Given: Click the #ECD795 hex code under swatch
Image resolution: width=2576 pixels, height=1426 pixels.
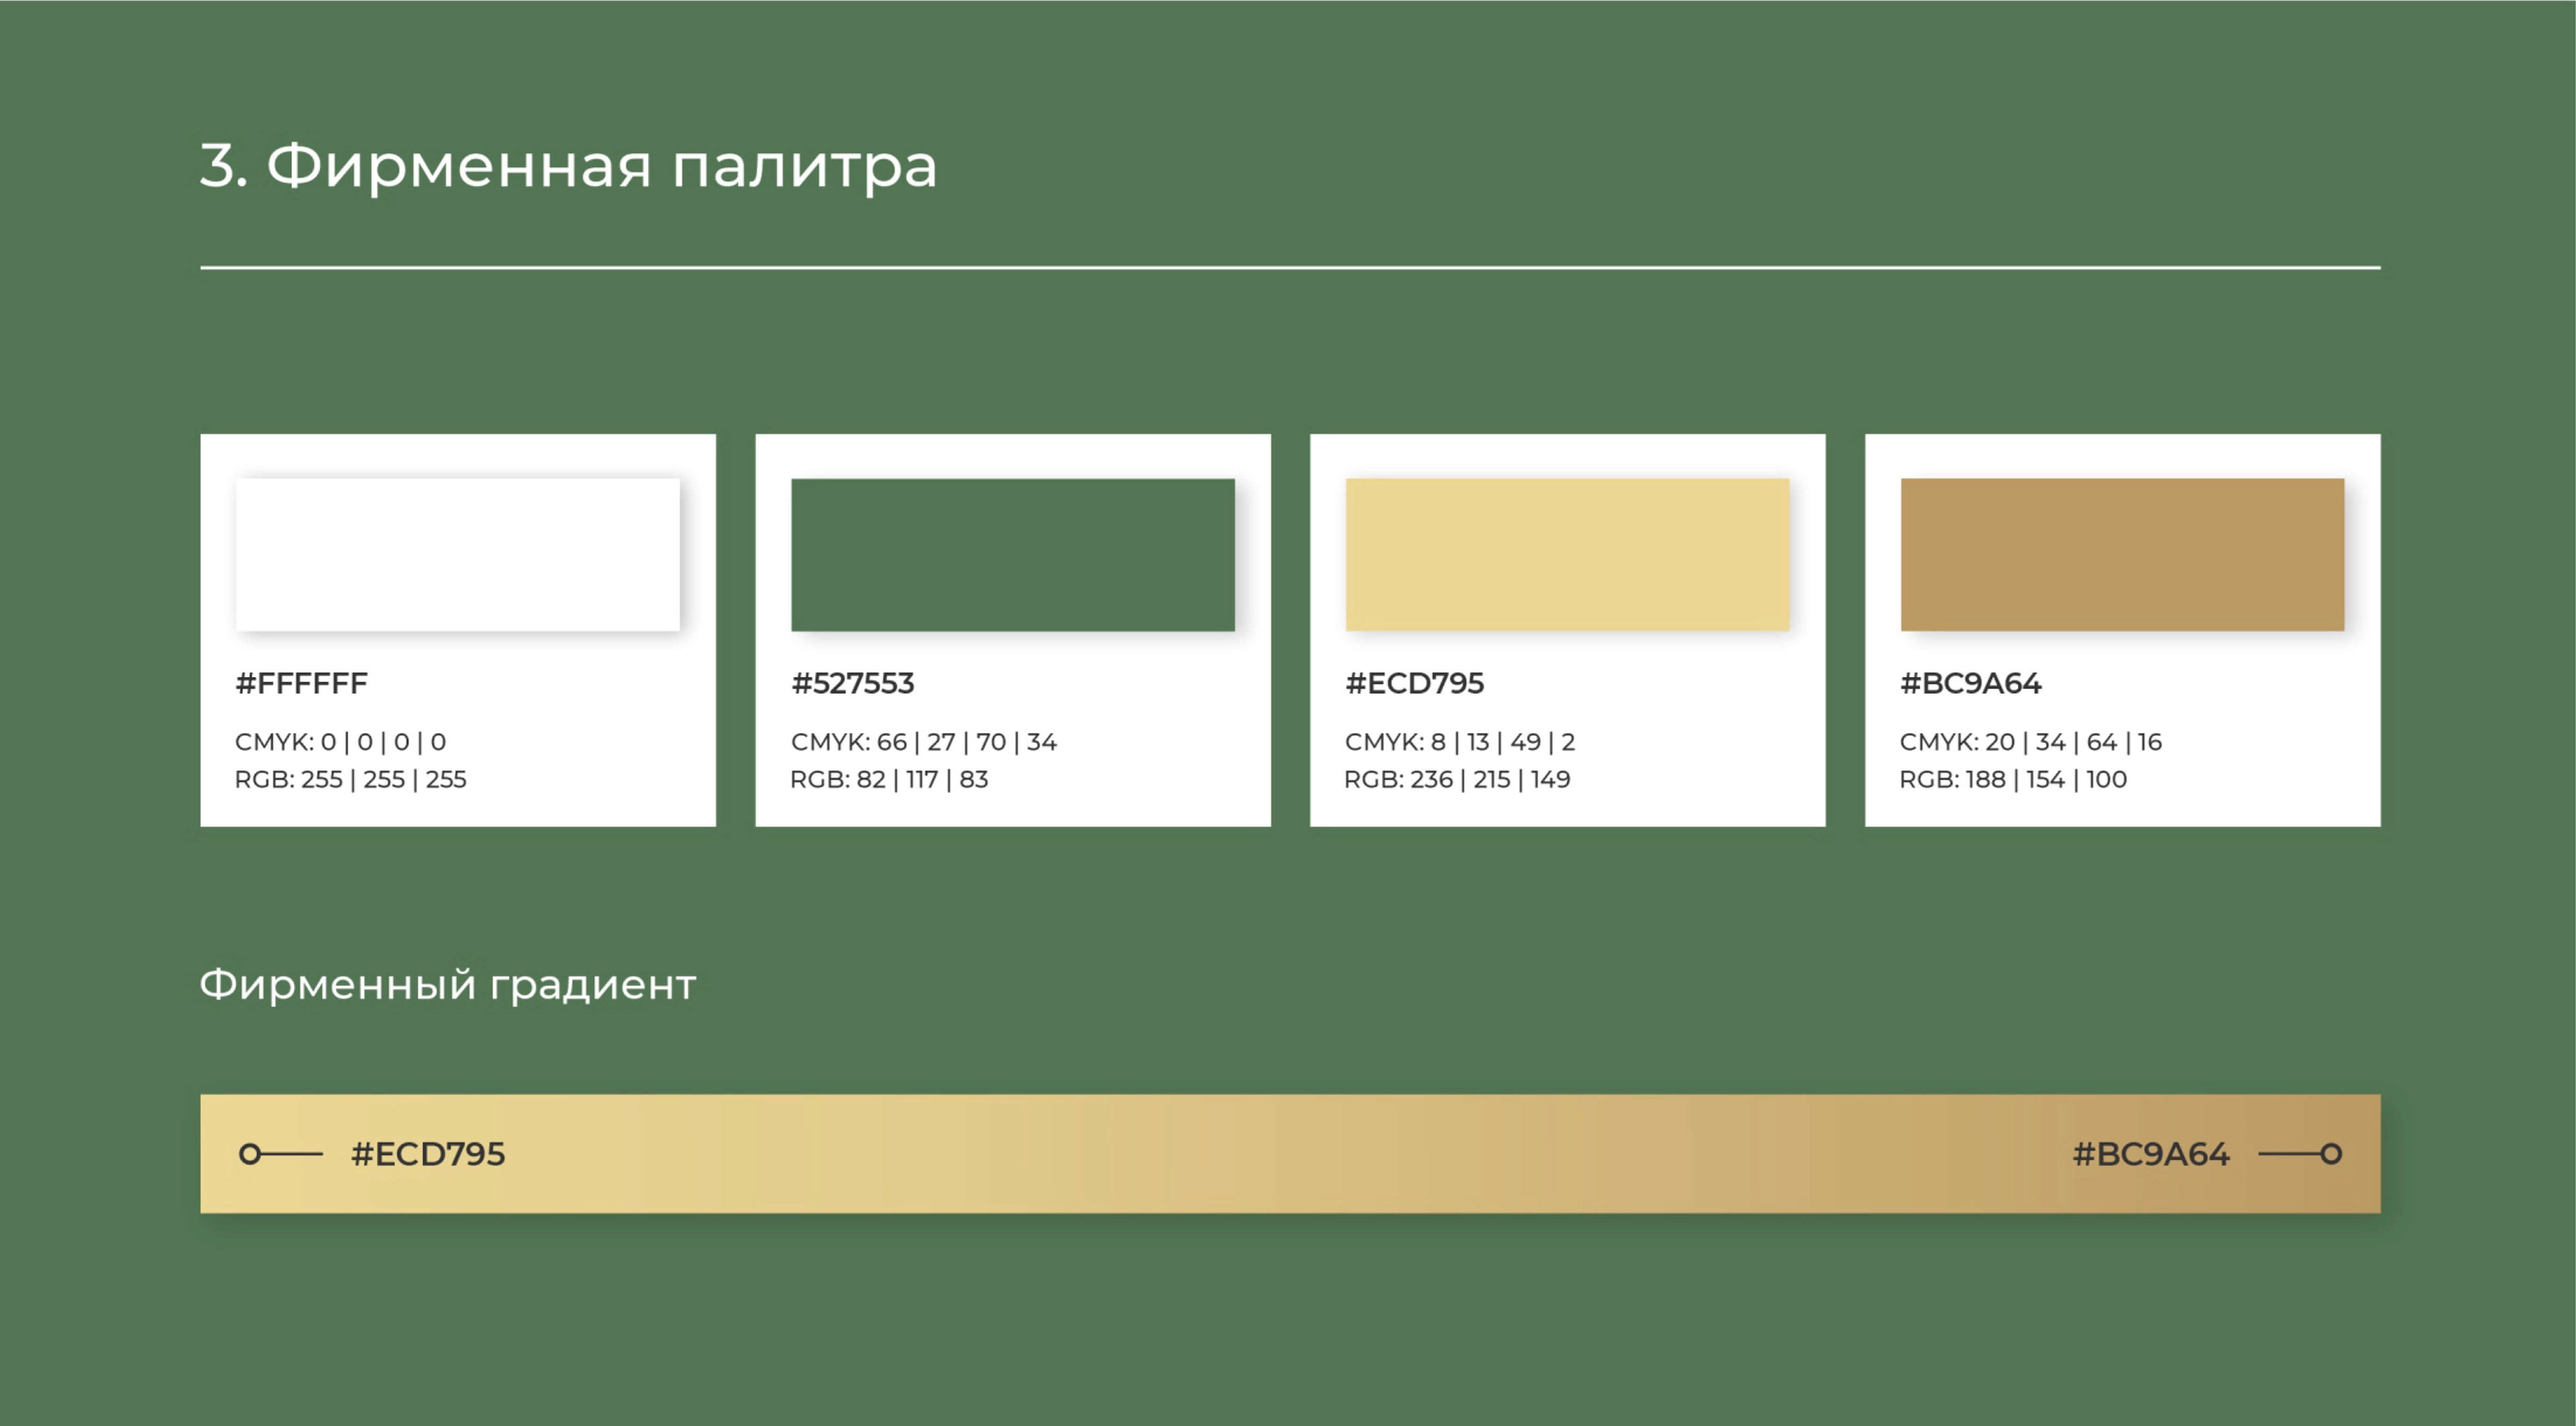Looking at the screenshot, I should [1414, 683].
